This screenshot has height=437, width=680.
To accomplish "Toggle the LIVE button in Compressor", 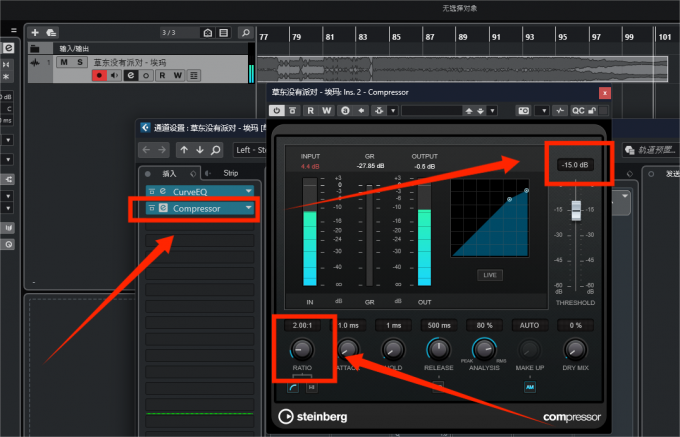I will 490,275.
